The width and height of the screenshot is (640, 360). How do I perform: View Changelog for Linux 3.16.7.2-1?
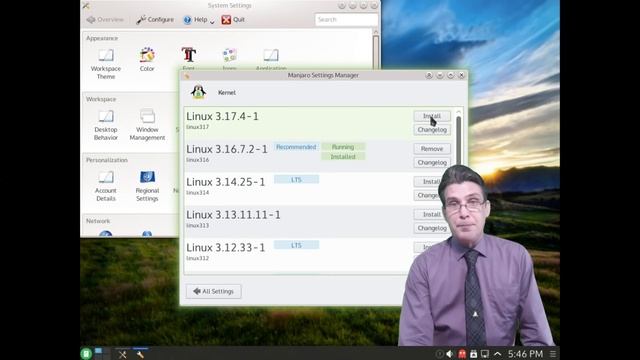[x=432, y=162]
